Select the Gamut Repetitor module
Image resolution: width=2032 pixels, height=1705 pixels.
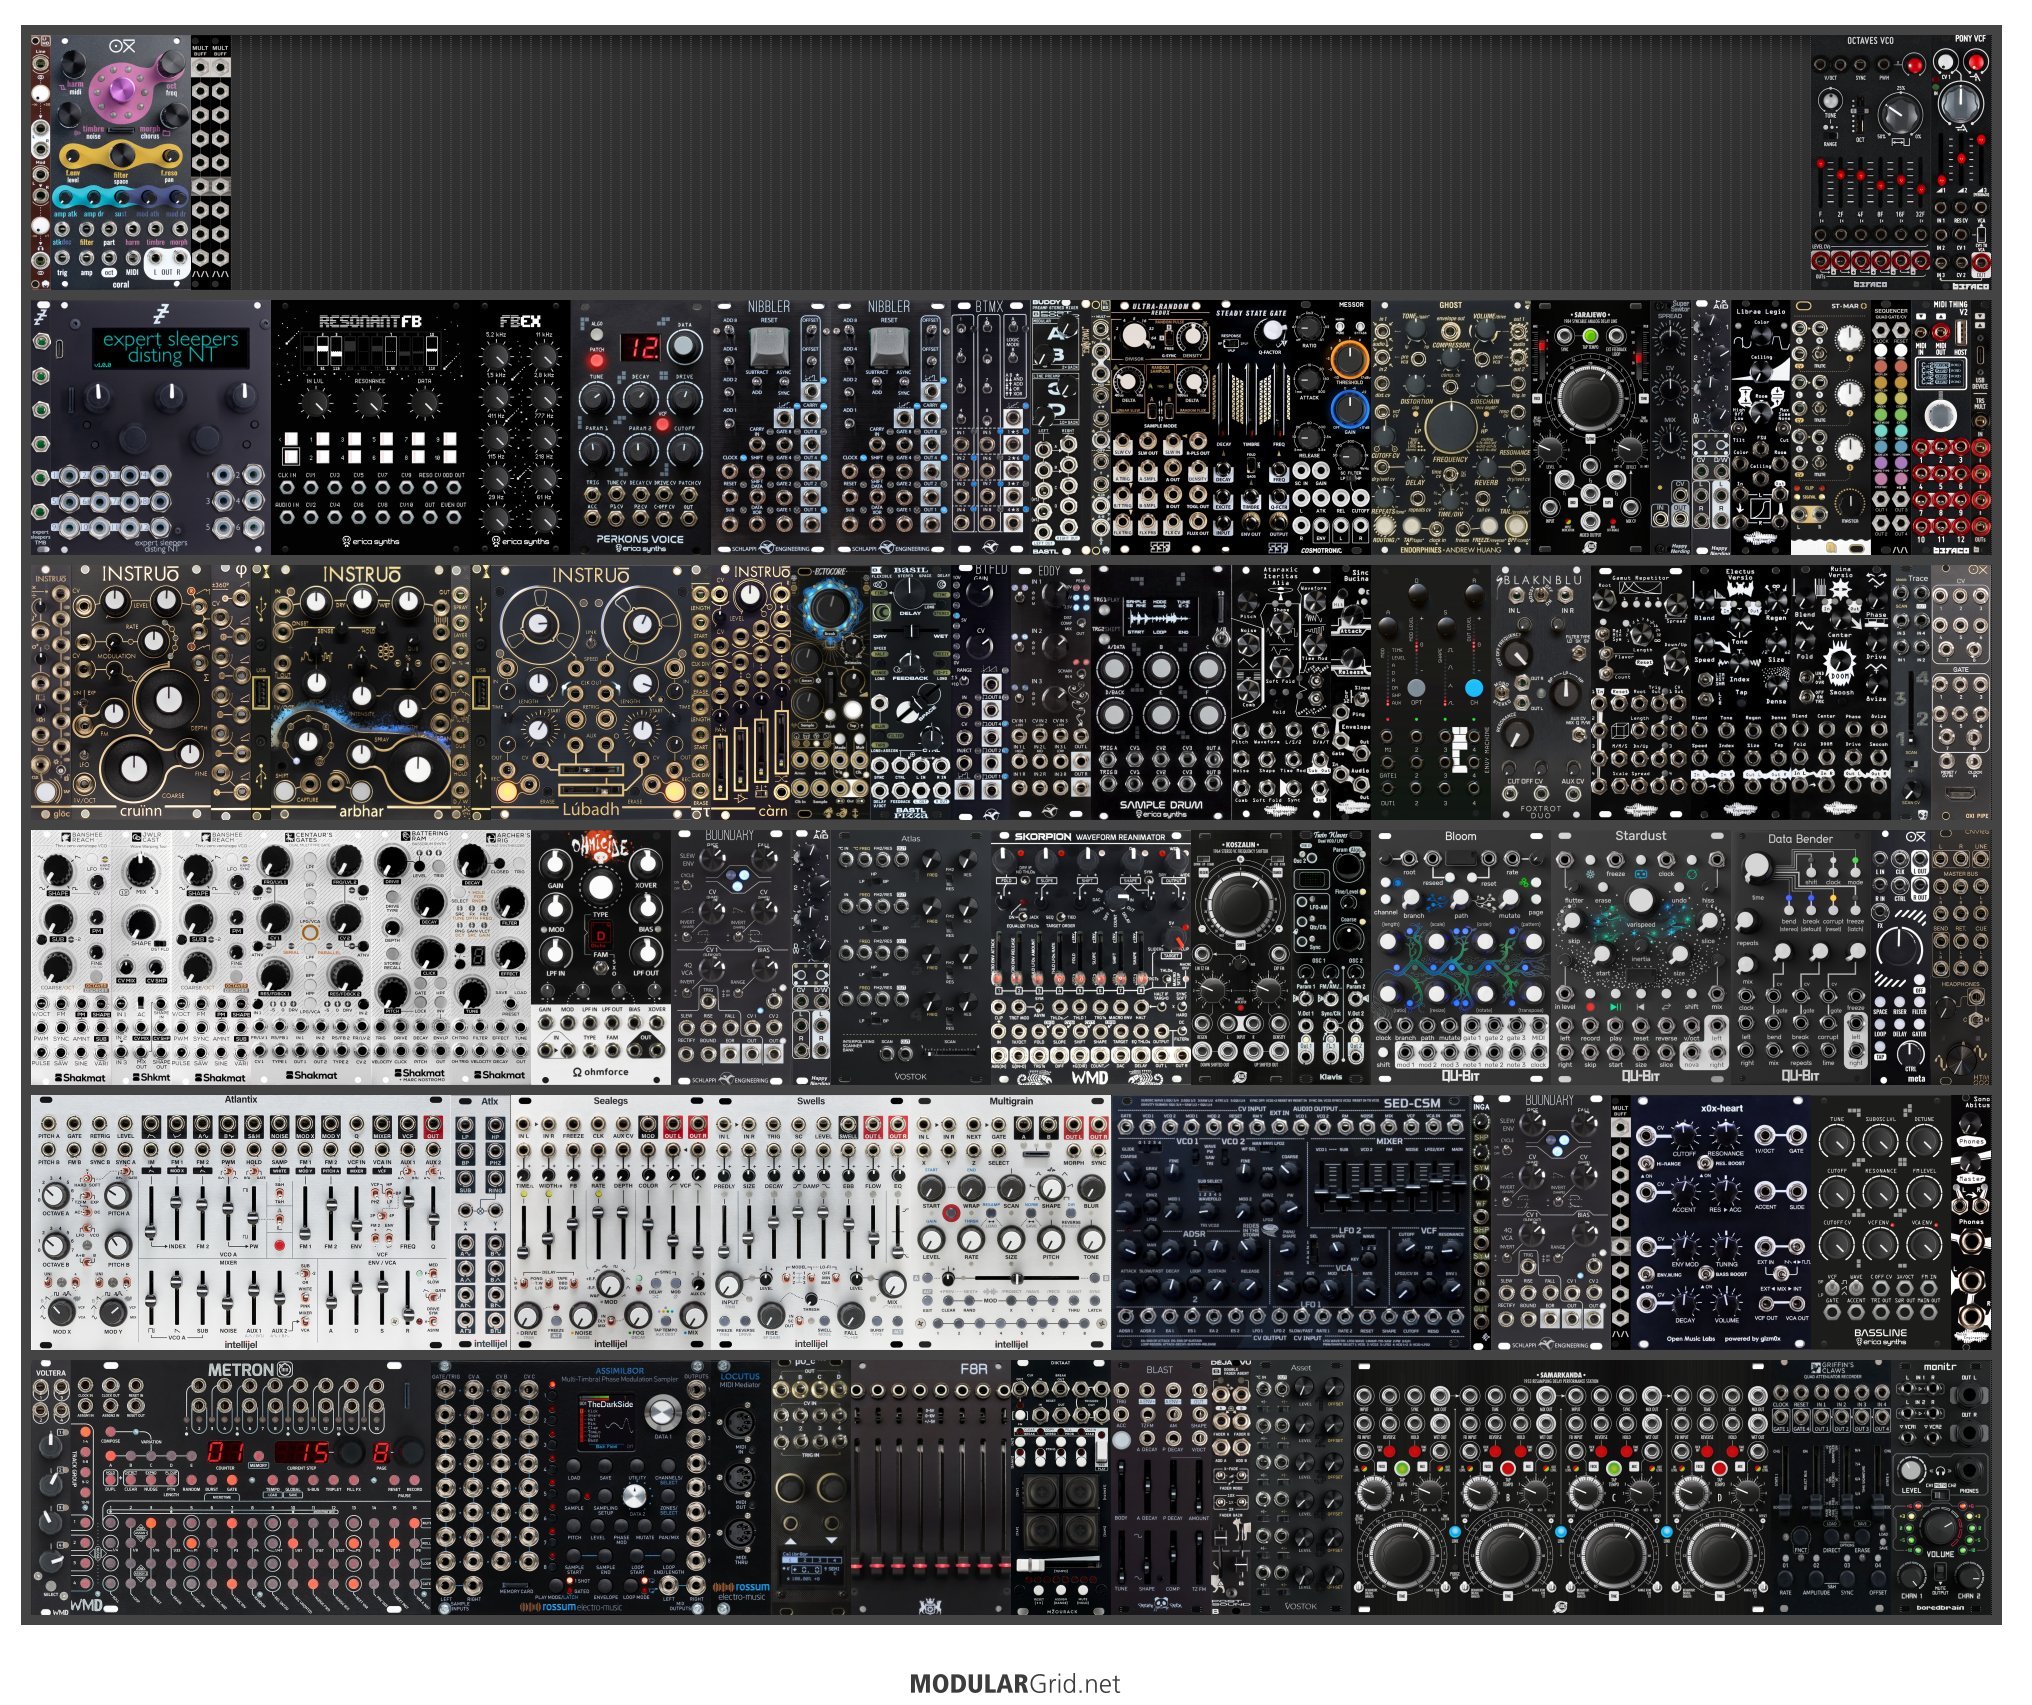click(x=1640, y=692)
